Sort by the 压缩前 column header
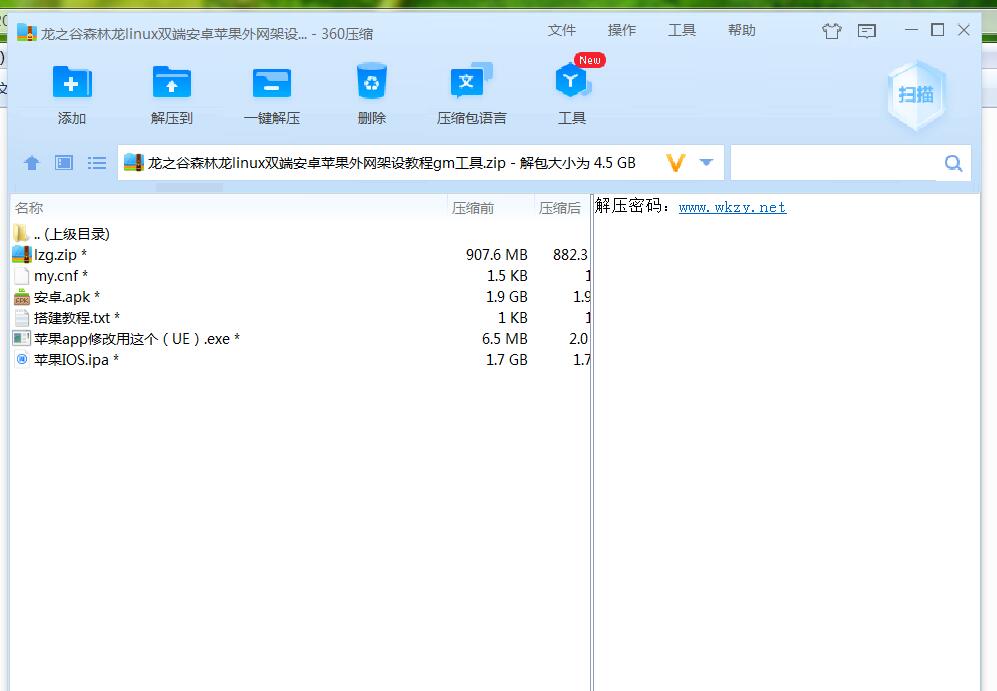This screenshot has height=691, width=997. pyautogui.click(x=473, y=208)
